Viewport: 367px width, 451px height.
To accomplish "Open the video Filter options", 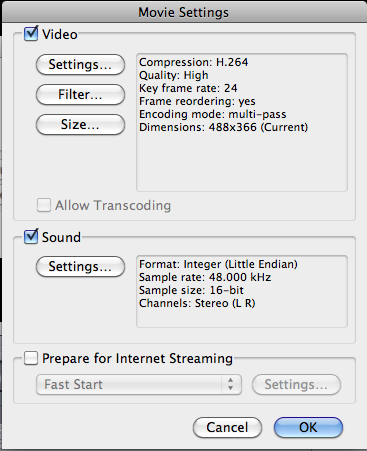I will tap(80, 94).
